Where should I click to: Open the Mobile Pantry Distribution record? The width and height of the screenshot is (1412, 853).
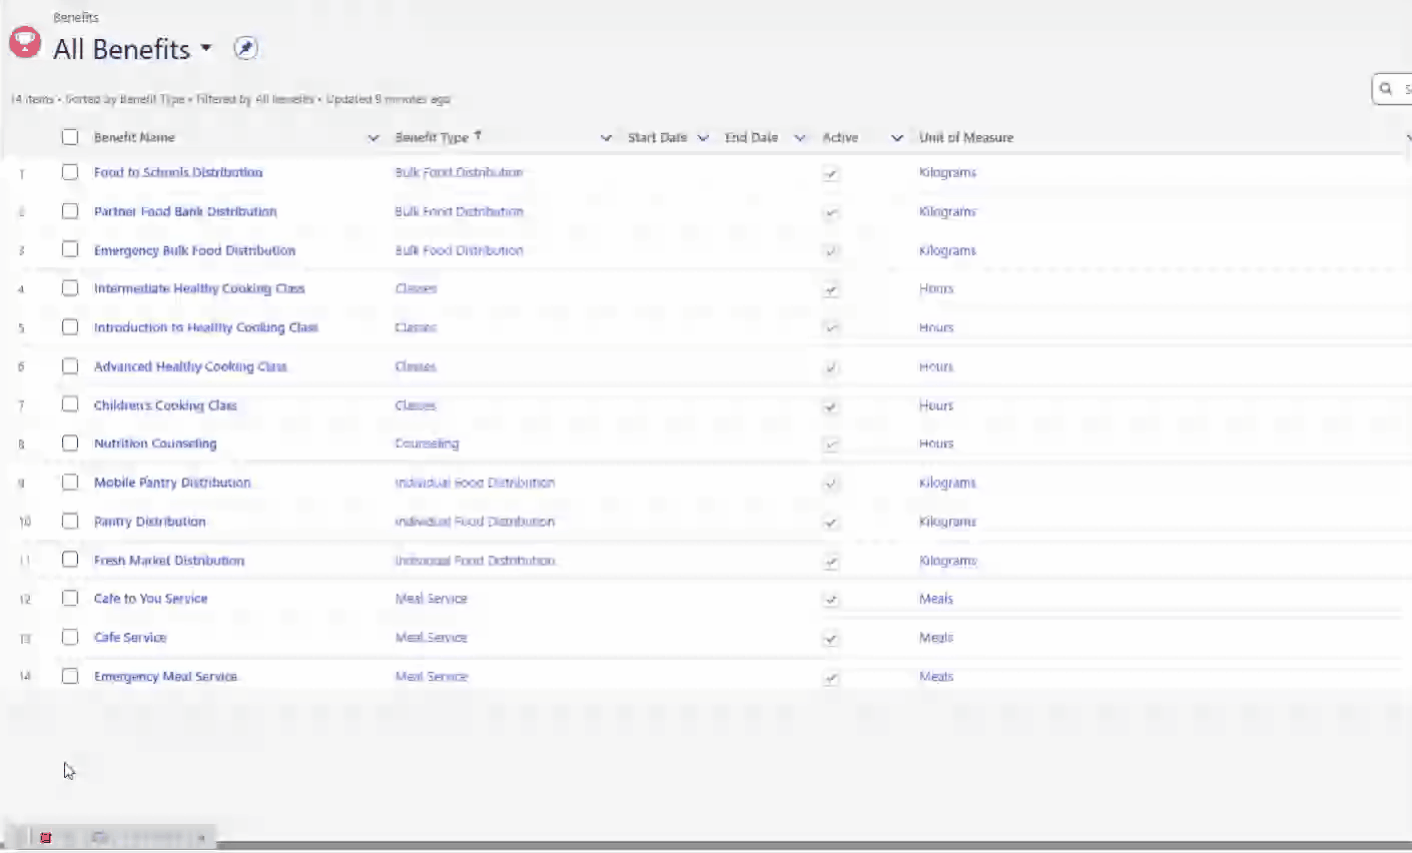coord(172,483)
